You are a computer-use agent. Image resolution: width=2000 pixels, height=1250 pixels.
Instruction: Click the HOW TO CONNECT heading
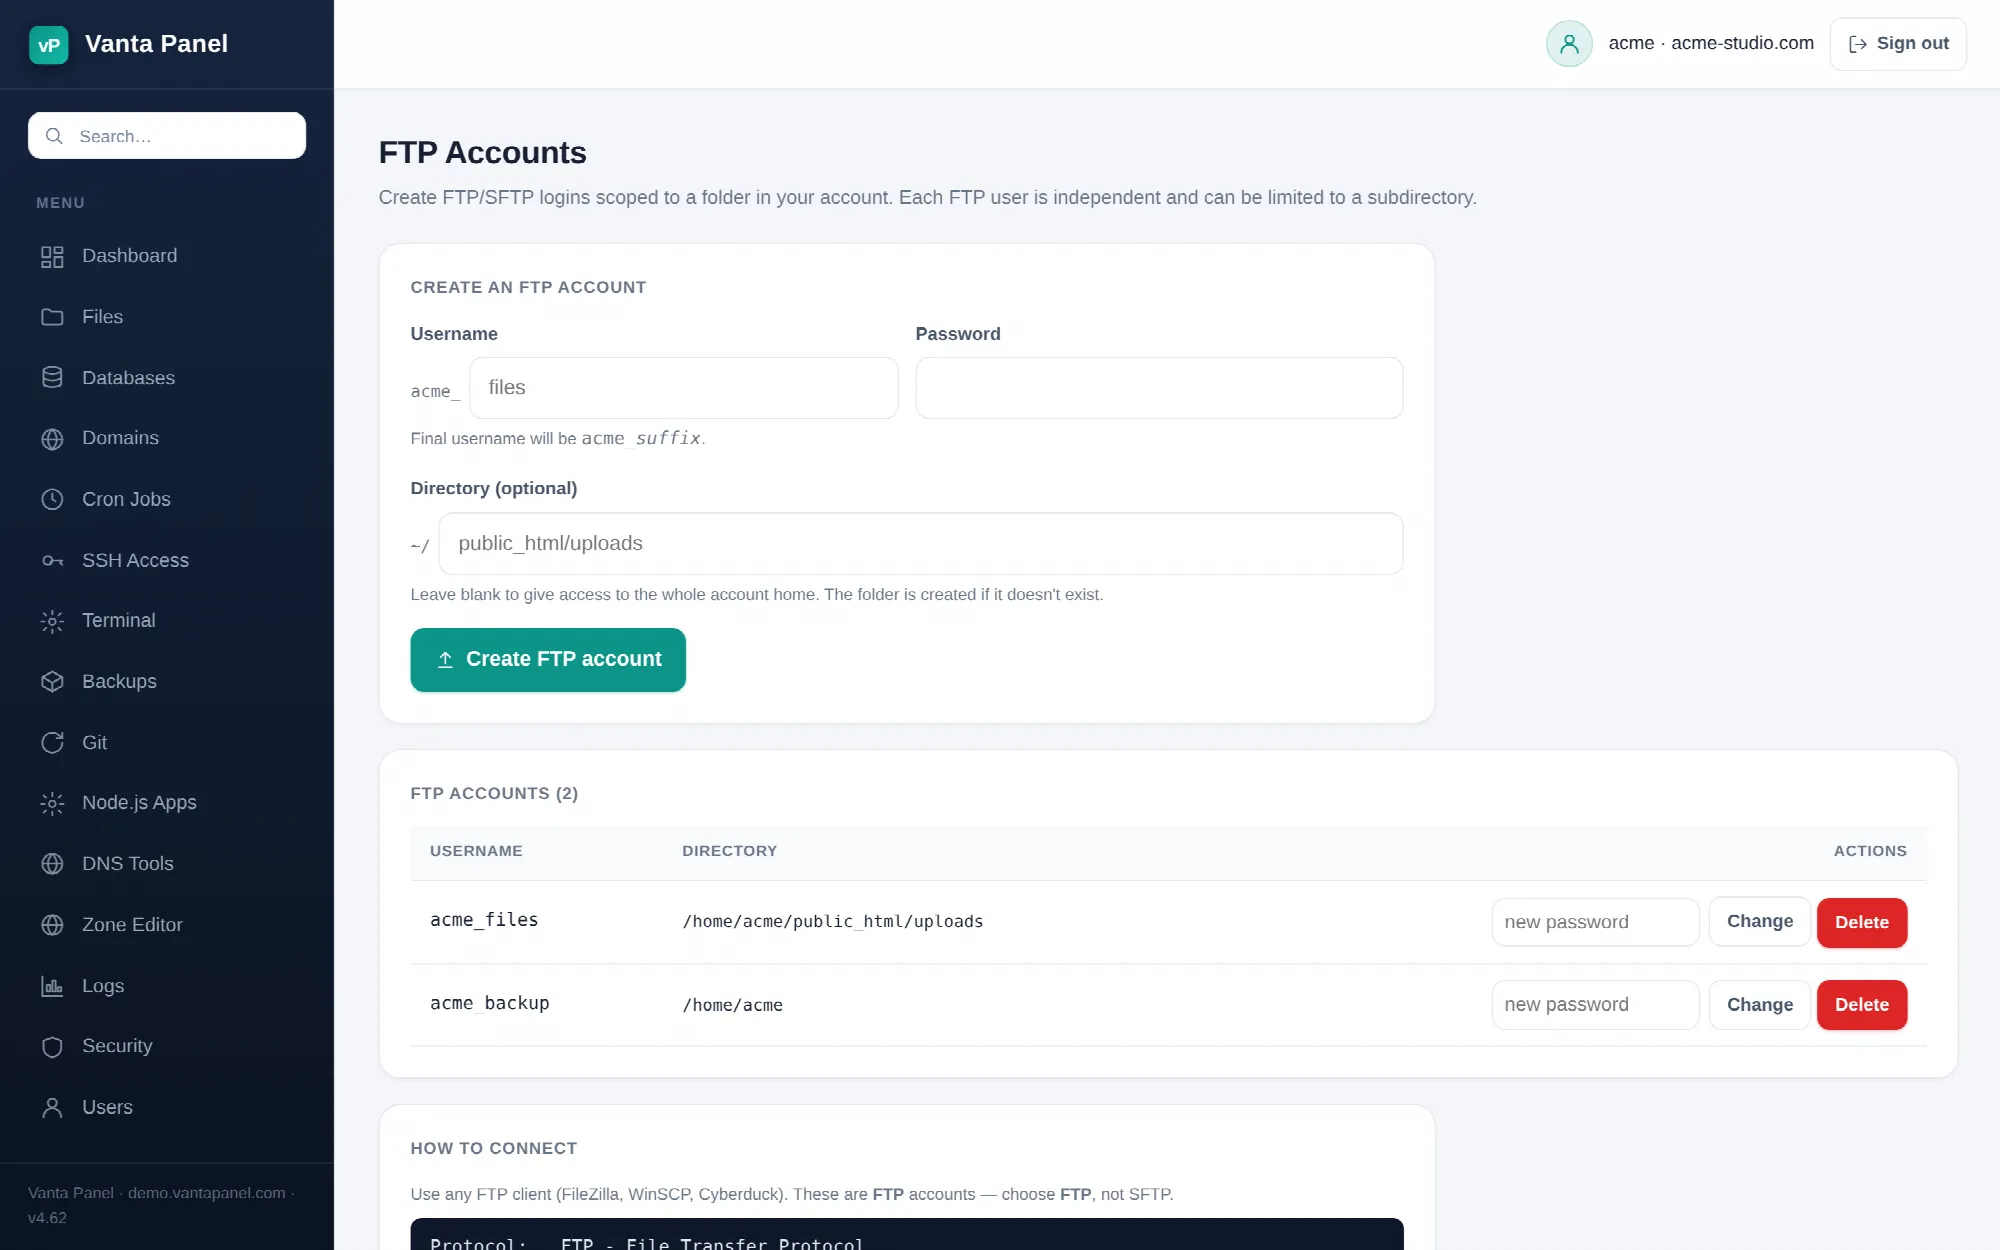[x=493, y=1148]
